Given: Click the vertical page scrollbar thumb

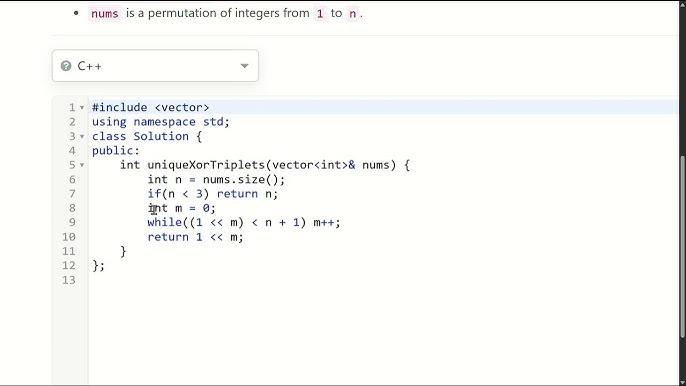Looking at the screenshot, I should tap(682, 247).
